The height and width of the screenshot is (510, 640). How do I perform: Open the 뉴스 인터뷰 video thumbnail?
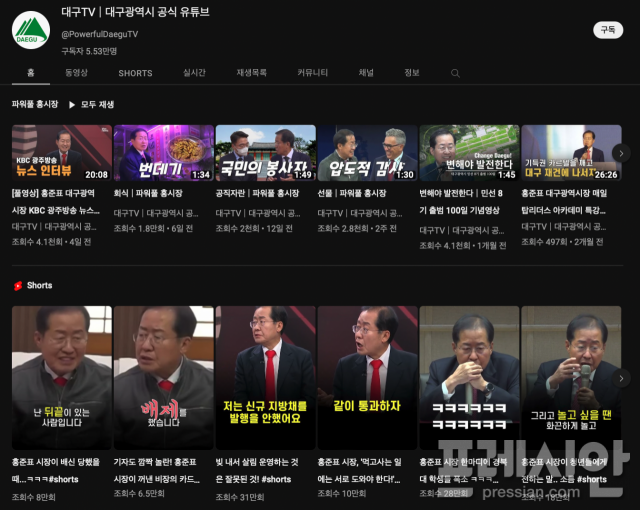click(x=62, y=153)
